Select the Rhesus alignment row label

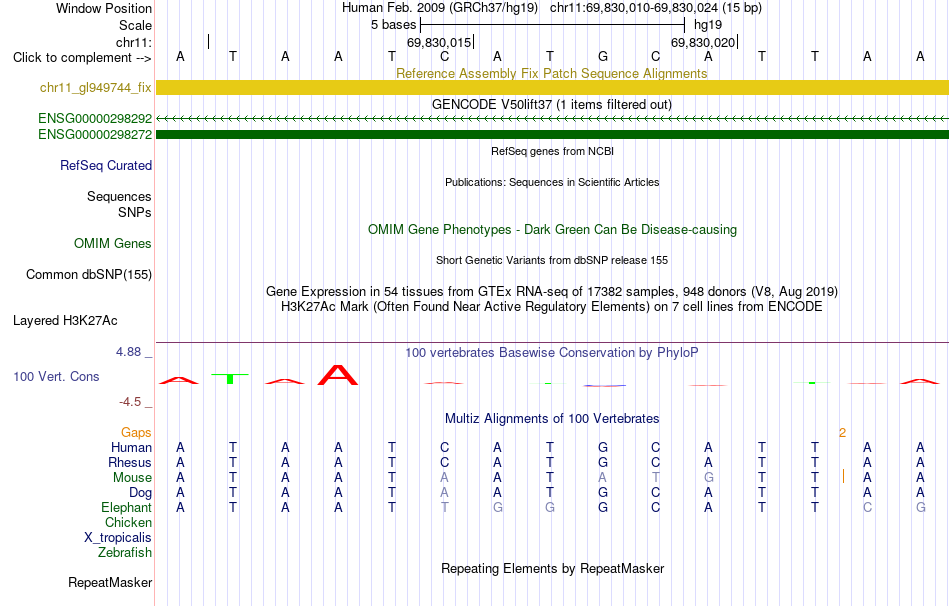(130, 462)
